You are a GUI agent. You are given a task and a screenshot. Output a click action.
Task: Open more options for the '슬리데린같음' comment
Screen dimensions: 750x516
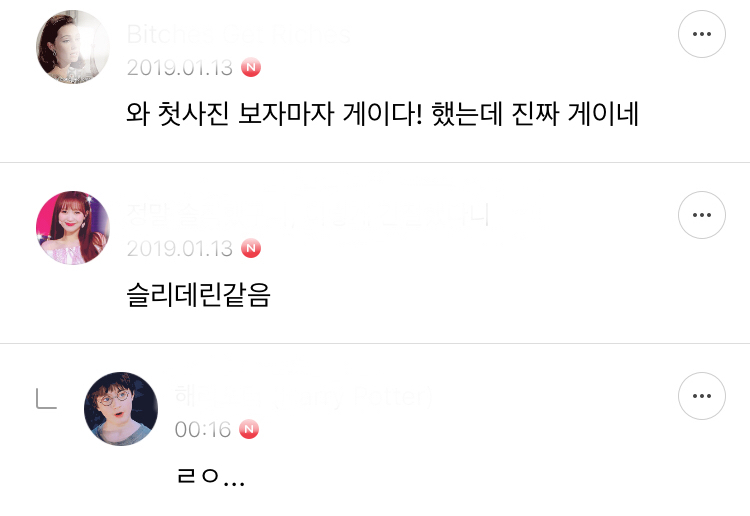click(701, 216)
